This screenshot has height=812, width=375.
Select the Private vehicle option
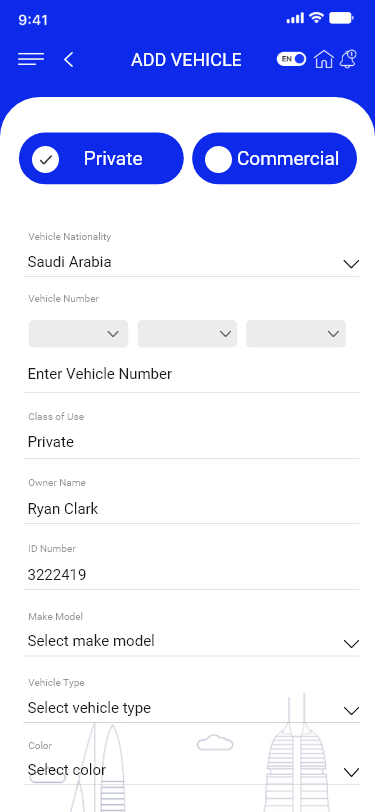pos(102,158)
